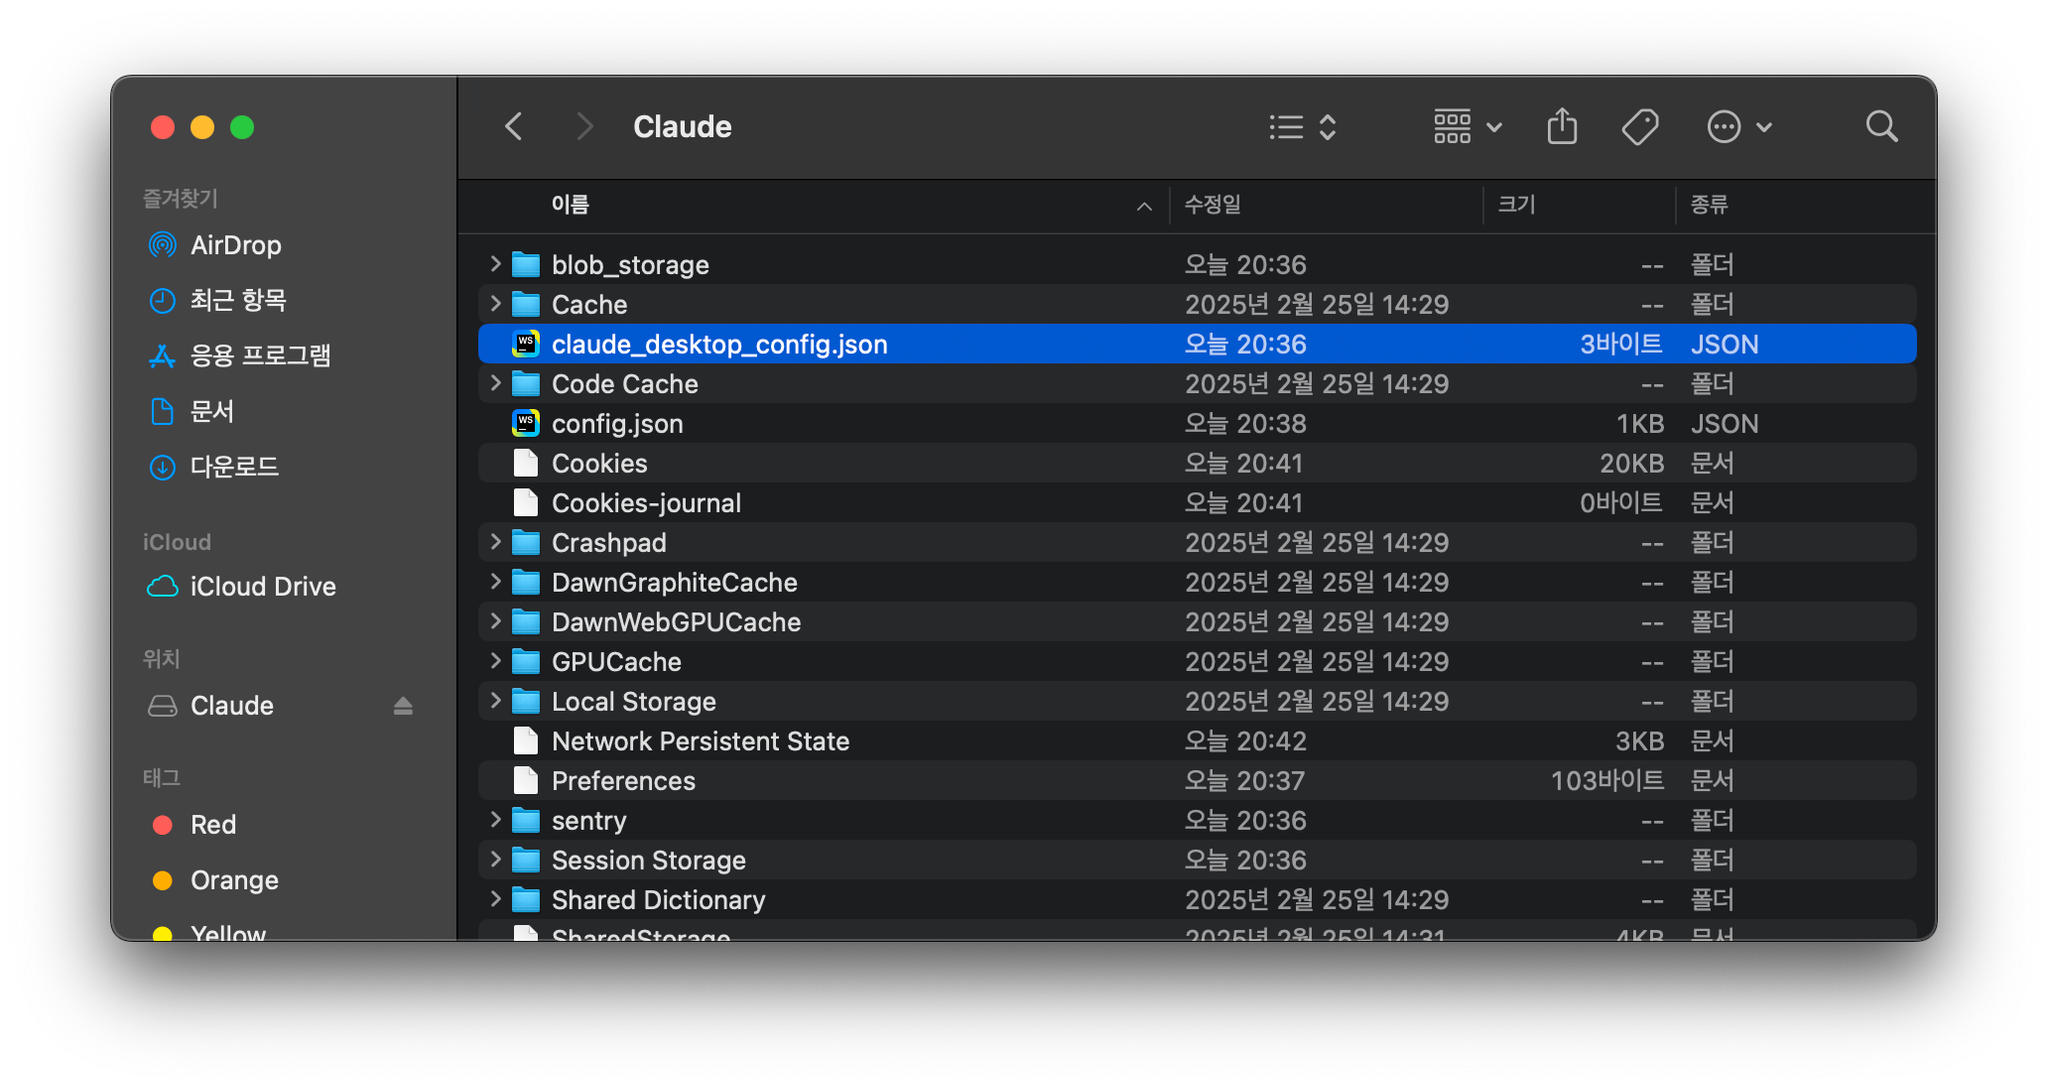Select the blob_storage folder icon
Image resolution: width=2048 pixels, height=1088 pixels.
pyautogui.click(x=526, y=264)
